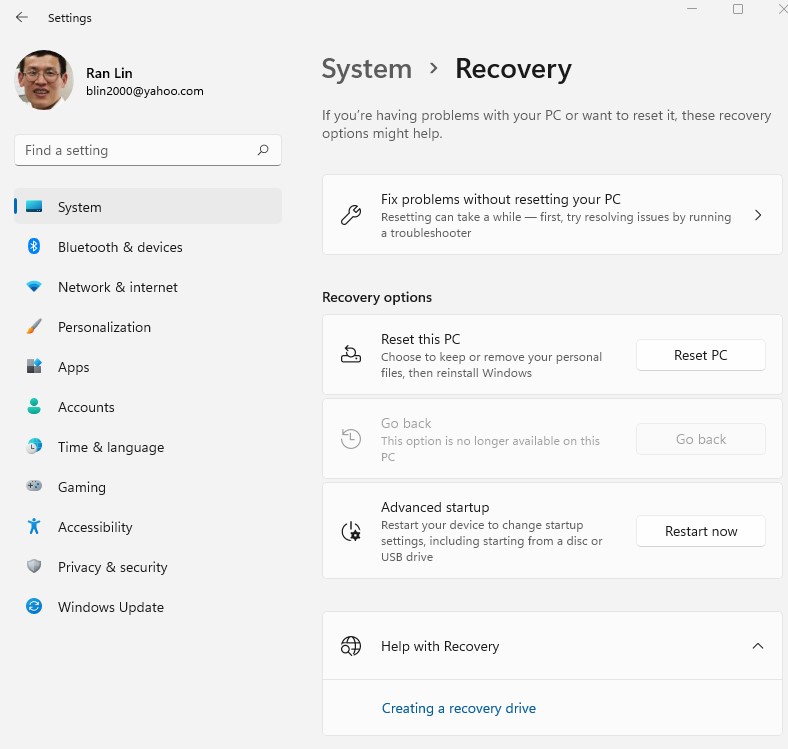Open the Ran Lin profile picture
This screenshot has width=788, height=749.
click(44, 79)
